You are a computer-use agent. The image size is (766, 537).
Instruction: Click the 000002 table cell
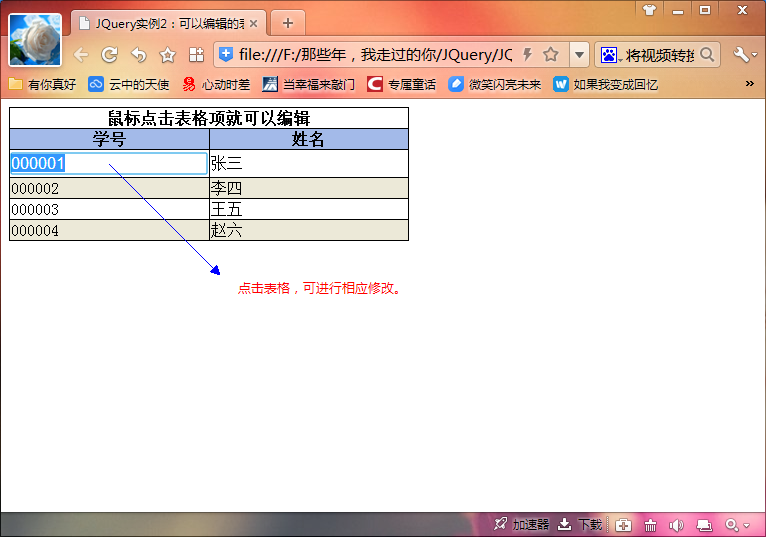[x=109, y=188]
